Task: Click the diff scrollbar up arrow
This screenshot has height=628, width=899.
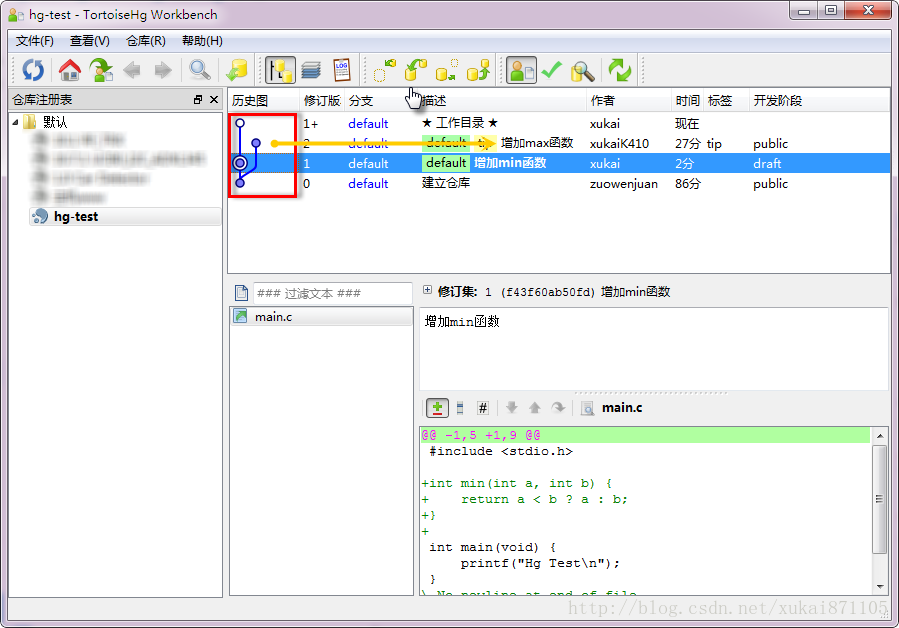Action: point(880,436)
